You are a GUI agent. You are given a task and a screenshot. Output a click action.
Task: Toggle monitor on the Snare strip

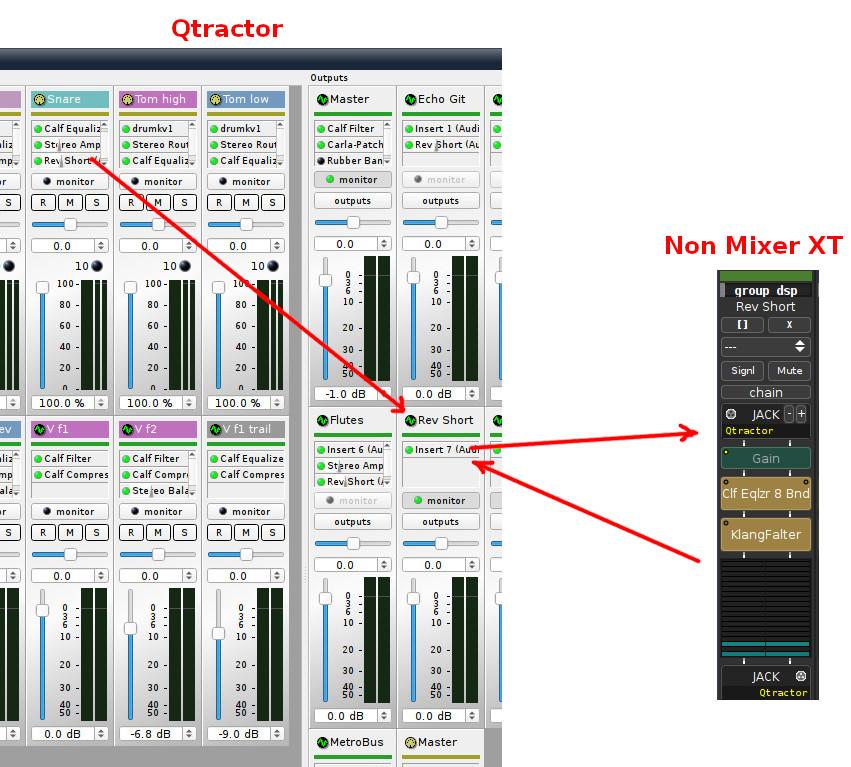pos(70,181)
